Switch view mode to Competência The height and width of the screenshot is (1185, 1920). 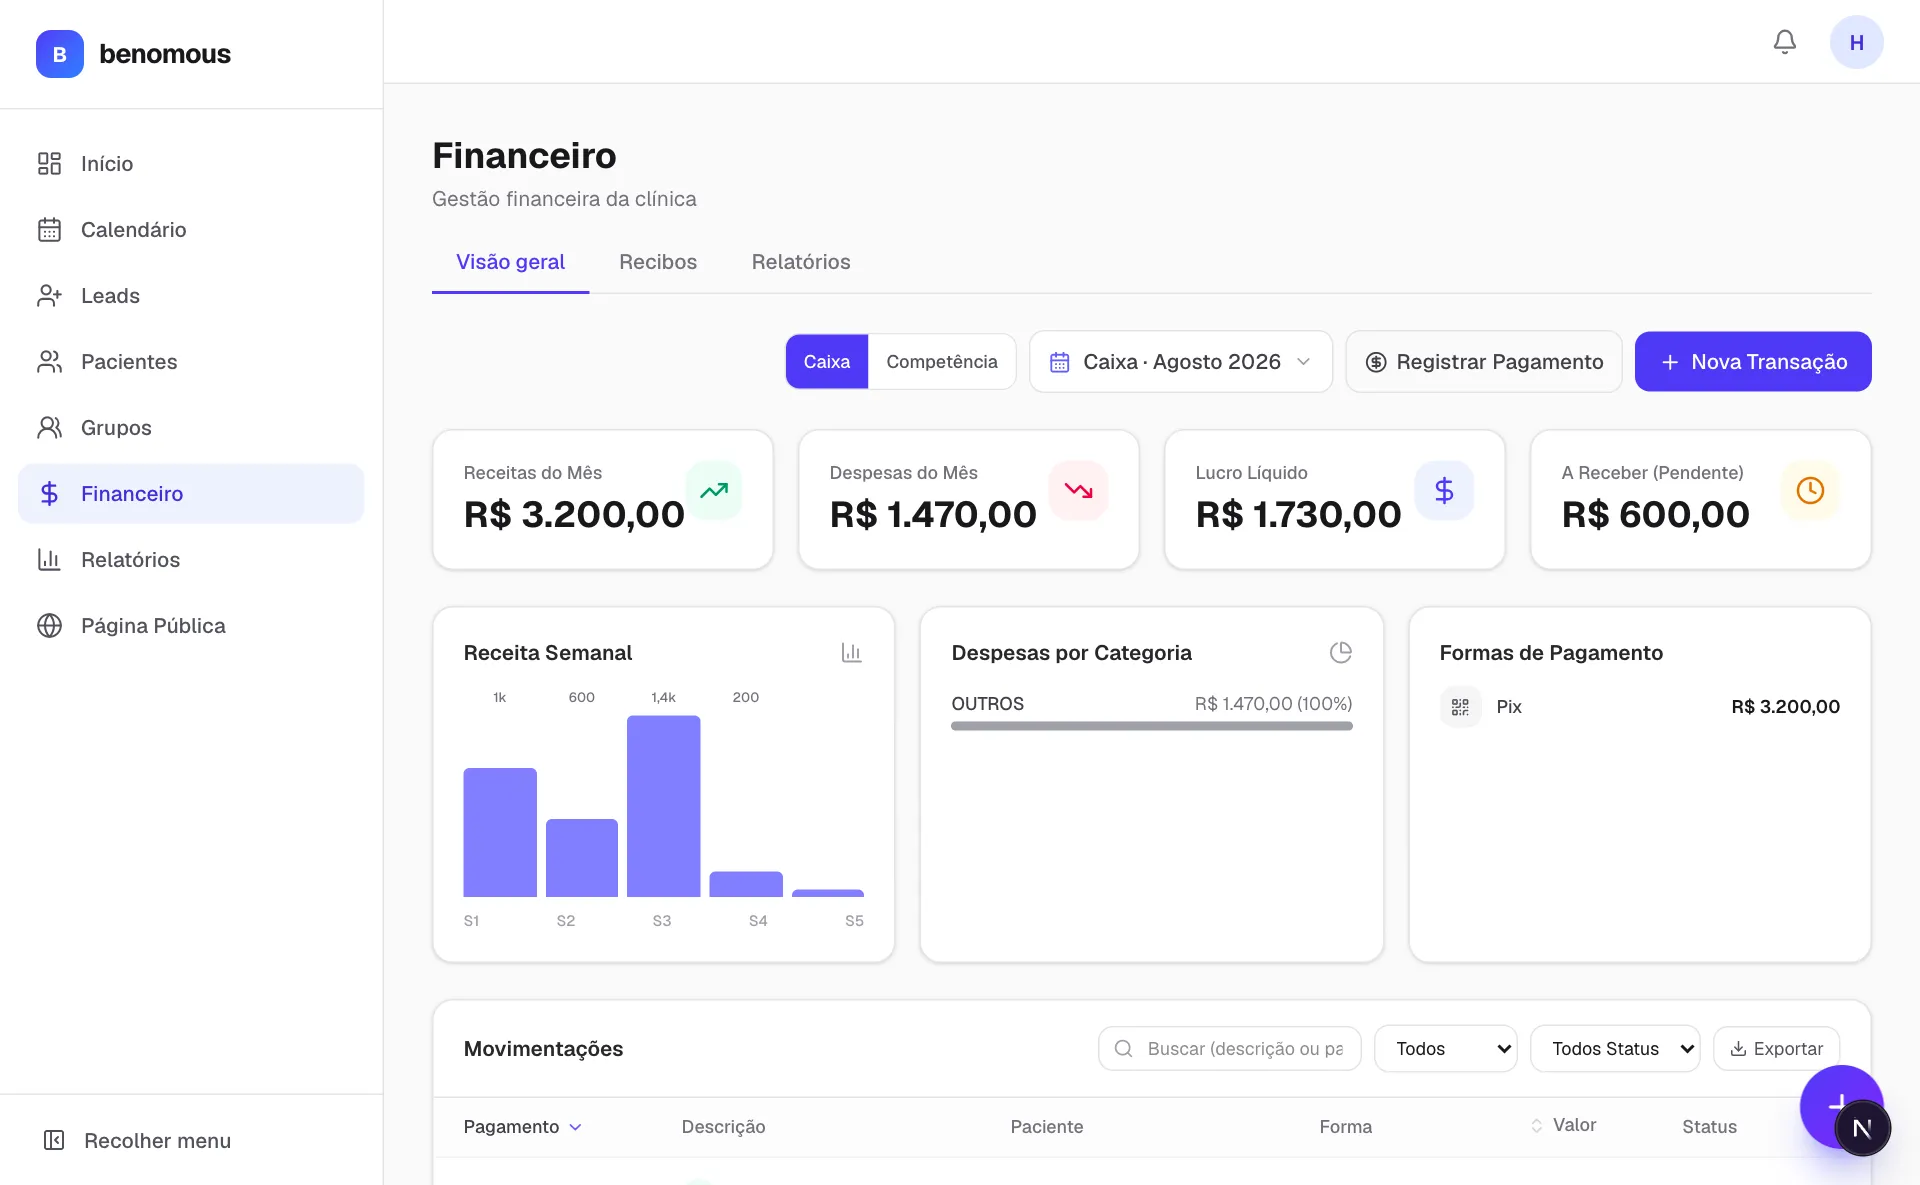click(x=942, y=362)
